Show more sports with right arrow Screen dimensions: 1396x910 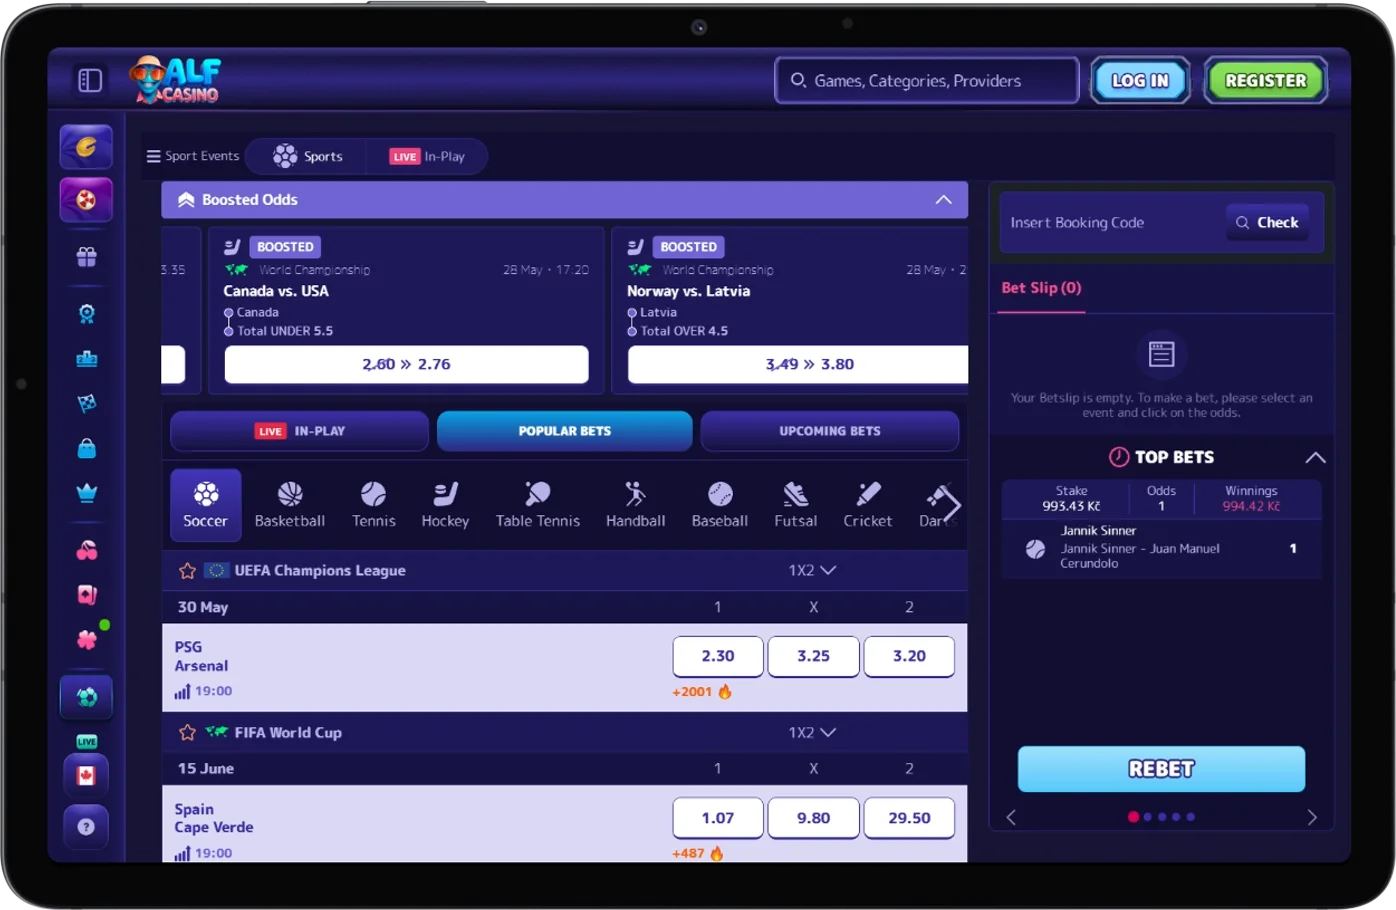[950, 504]
